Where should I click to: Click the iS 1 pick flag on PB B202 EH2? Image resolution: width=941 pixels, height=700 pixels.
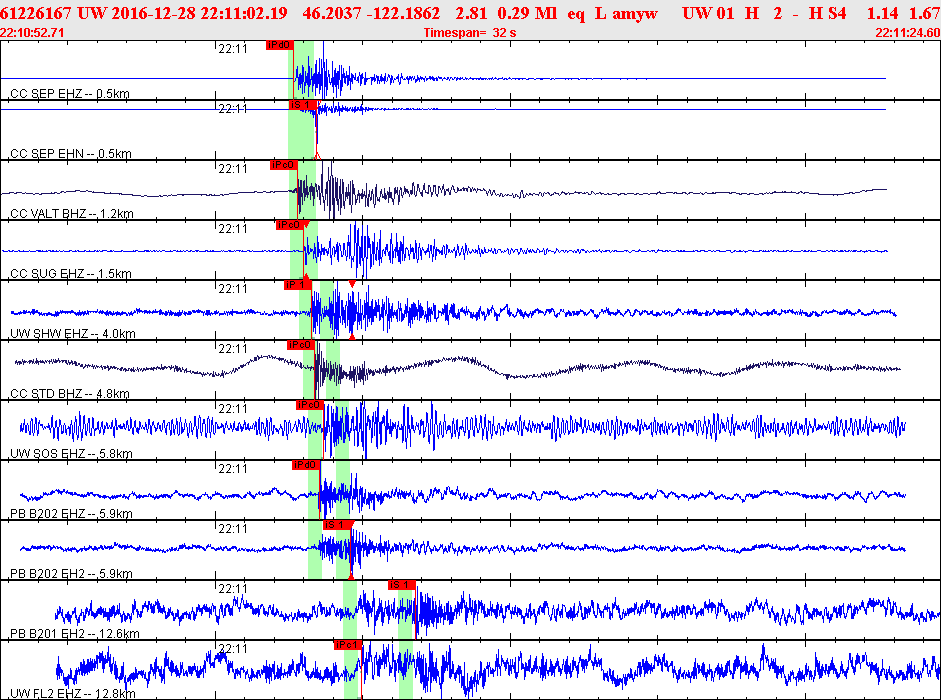click(x=335, y=525)
